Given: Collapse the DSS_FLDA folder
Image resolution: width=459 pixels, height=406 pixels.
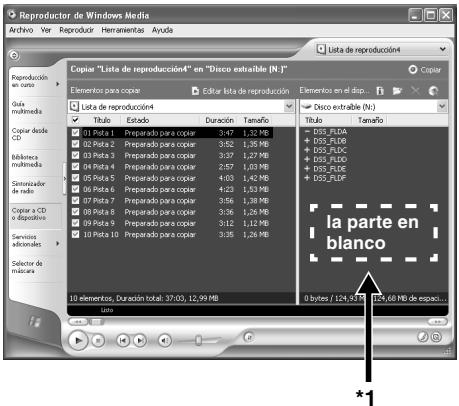Looking at the screenshot, I should point(307,131).
